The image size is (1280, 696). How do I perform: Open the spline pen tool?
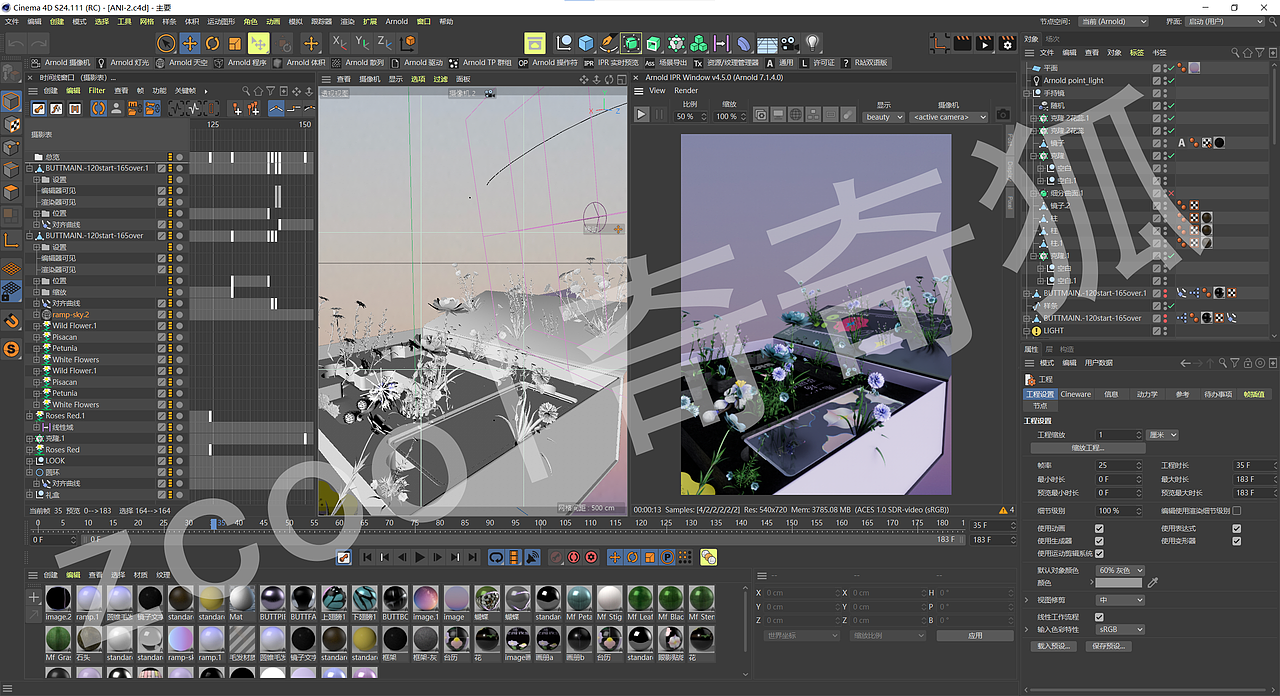[x=608, y=43]
